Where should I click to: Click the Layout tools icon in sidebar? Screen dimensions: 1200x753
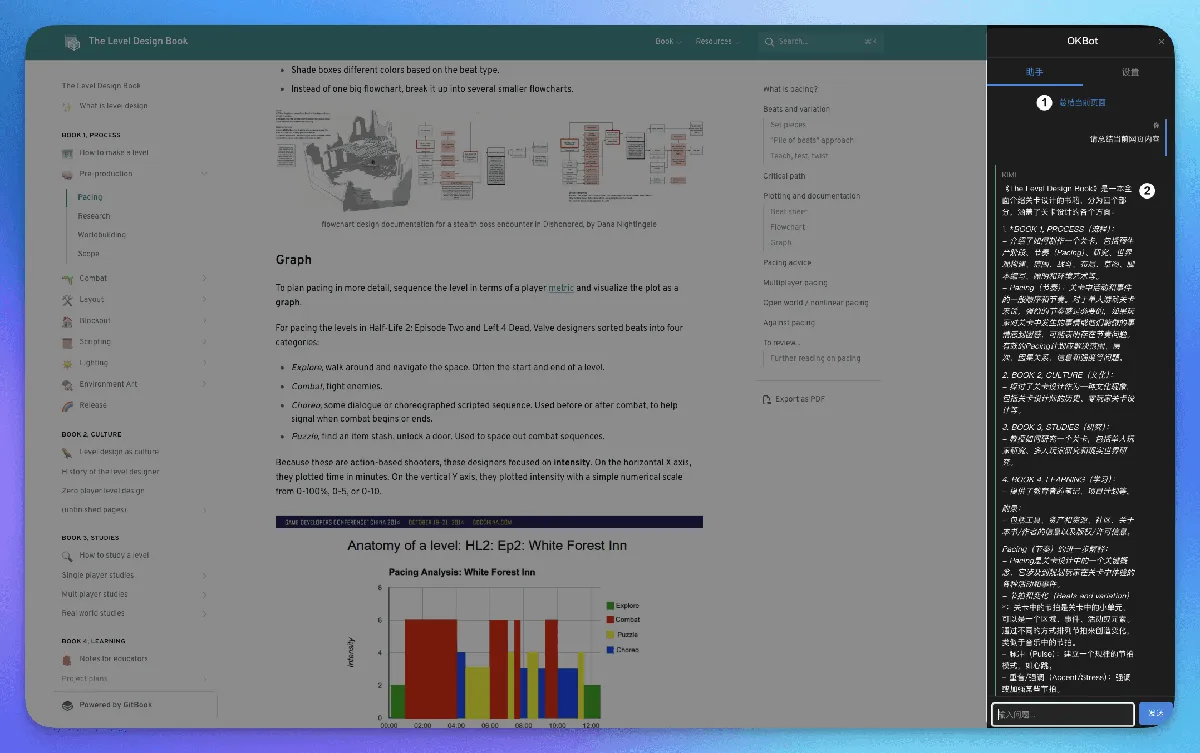pos(67,299)
